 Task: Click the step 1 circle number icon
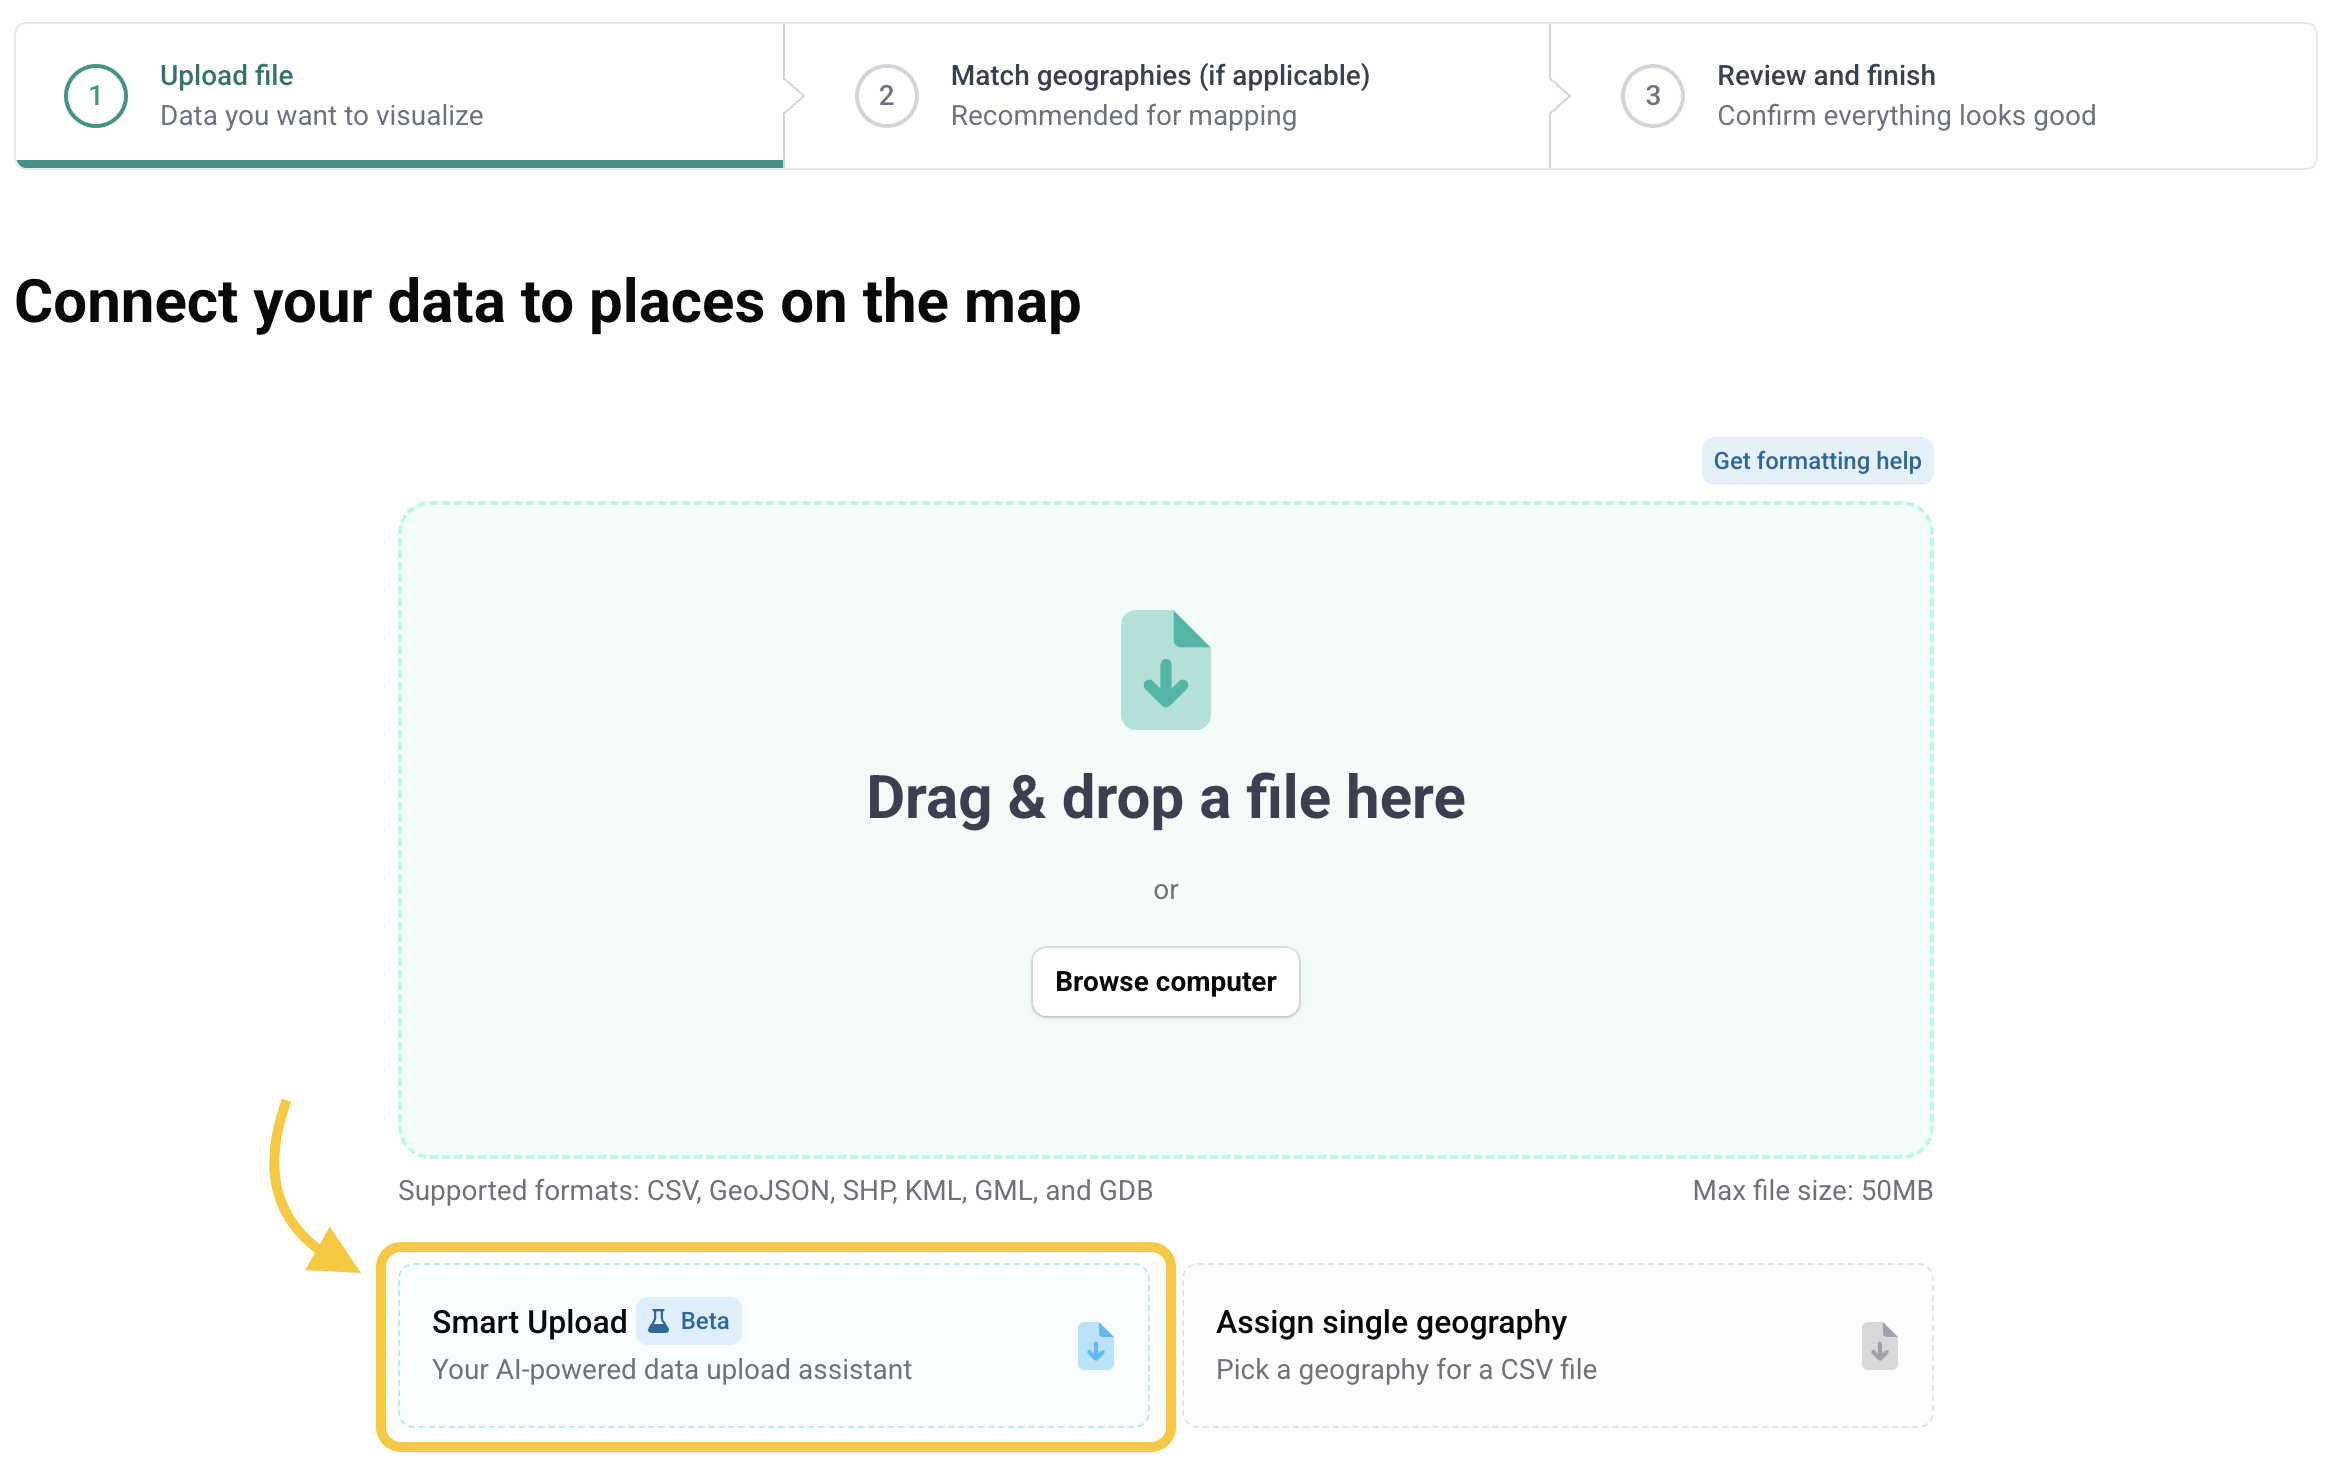tap(96, 96)
